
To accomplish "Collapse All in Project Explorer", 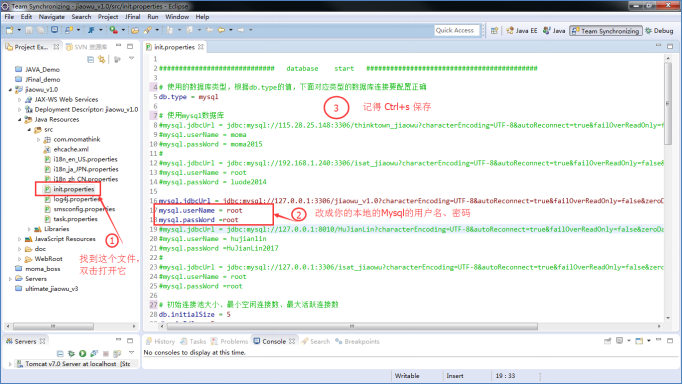I will [90, 59].
